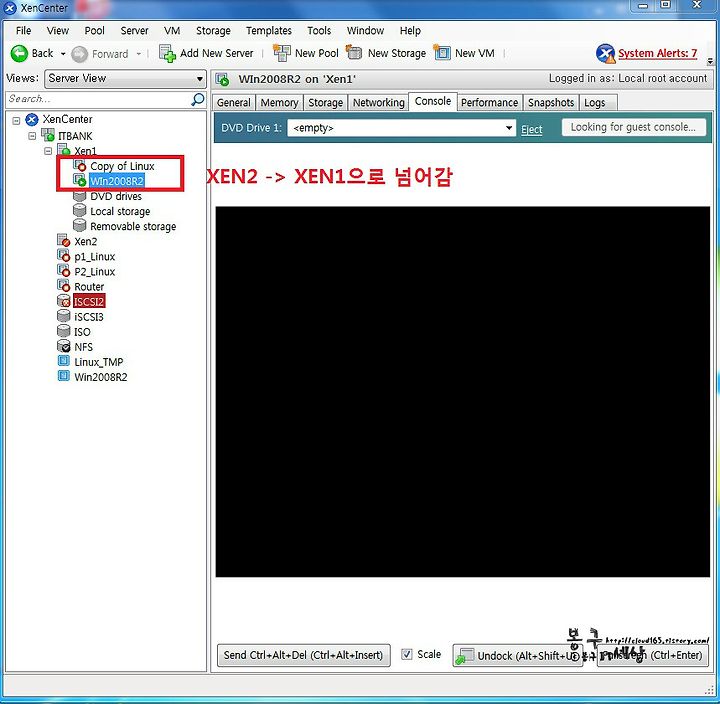This screenshot has height=704, width=720.
Task: Click the Undock button
Action: (517, 655)
